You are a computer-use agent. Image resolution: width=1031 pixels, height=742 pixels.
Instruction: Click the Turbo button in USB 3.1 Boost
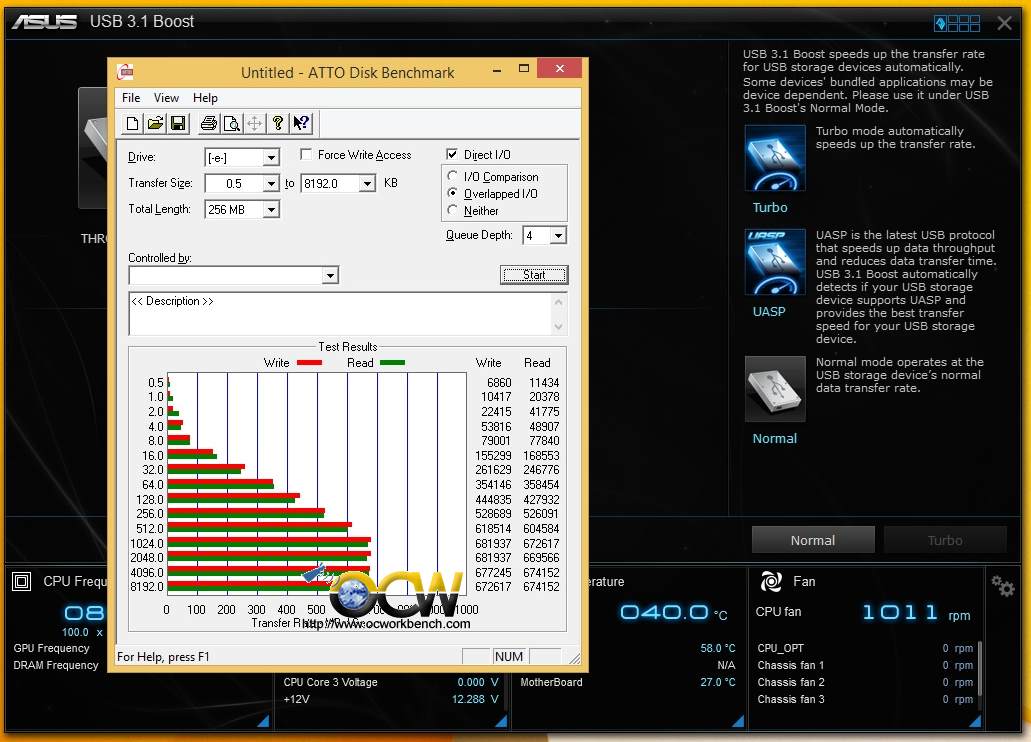(x=945, y=540)
